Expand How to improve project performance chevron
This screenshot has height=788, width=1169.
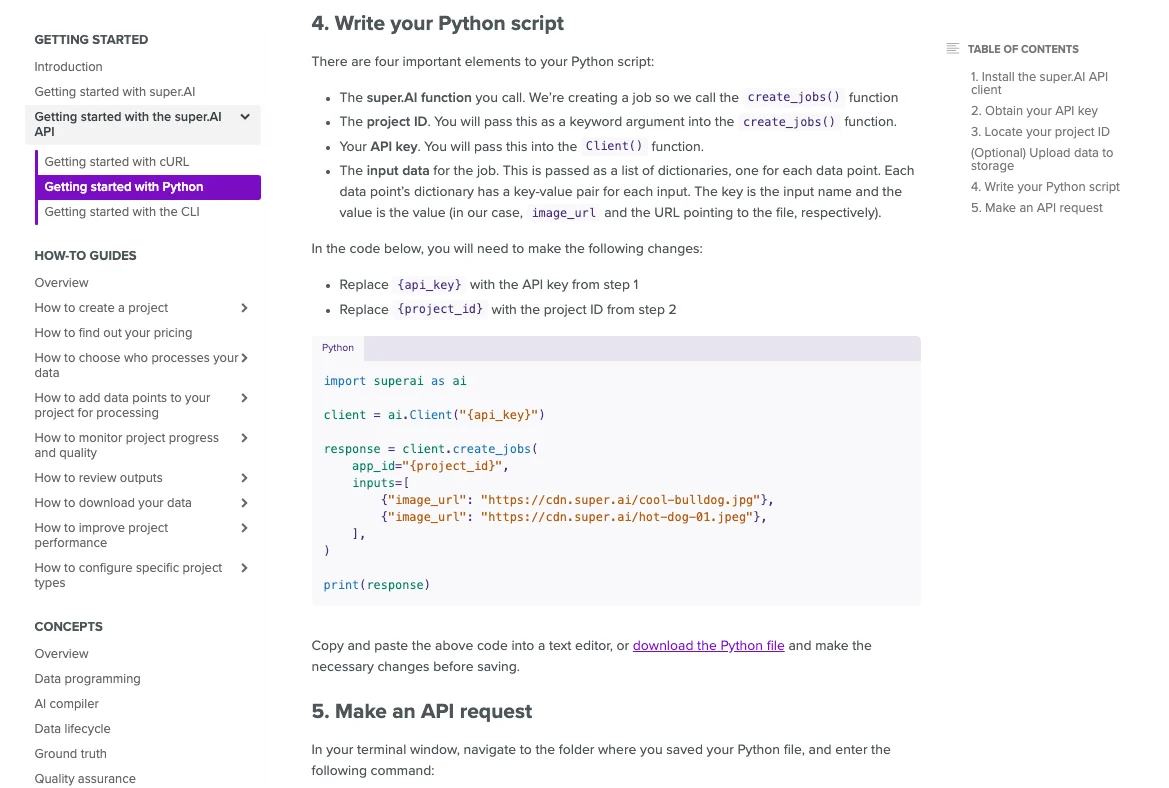coord(244,528)
